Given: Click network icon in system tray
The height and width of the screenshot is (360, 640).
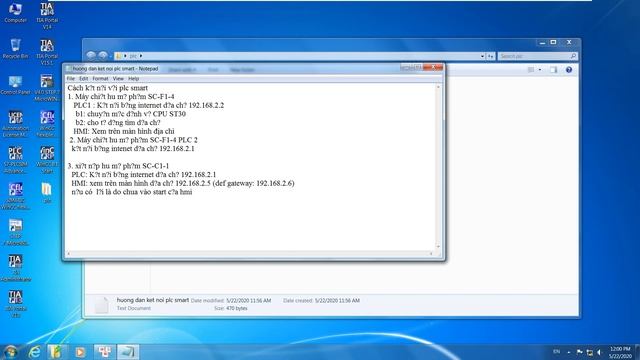Looking at the screenshot, I should (589, 352).
